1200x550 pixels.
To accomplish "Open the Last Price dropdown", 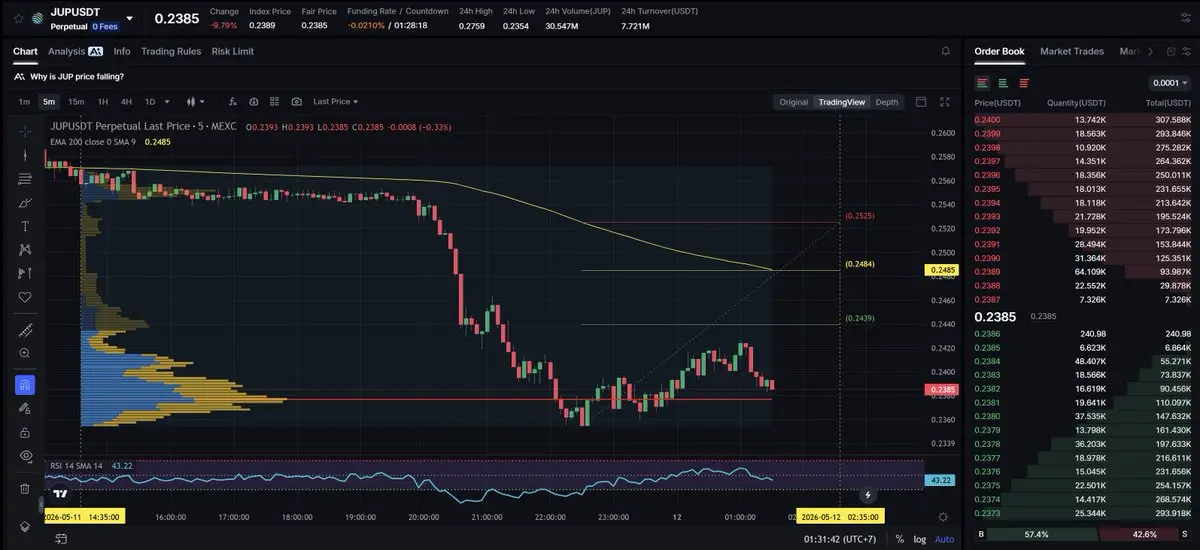I will point(335,101).
